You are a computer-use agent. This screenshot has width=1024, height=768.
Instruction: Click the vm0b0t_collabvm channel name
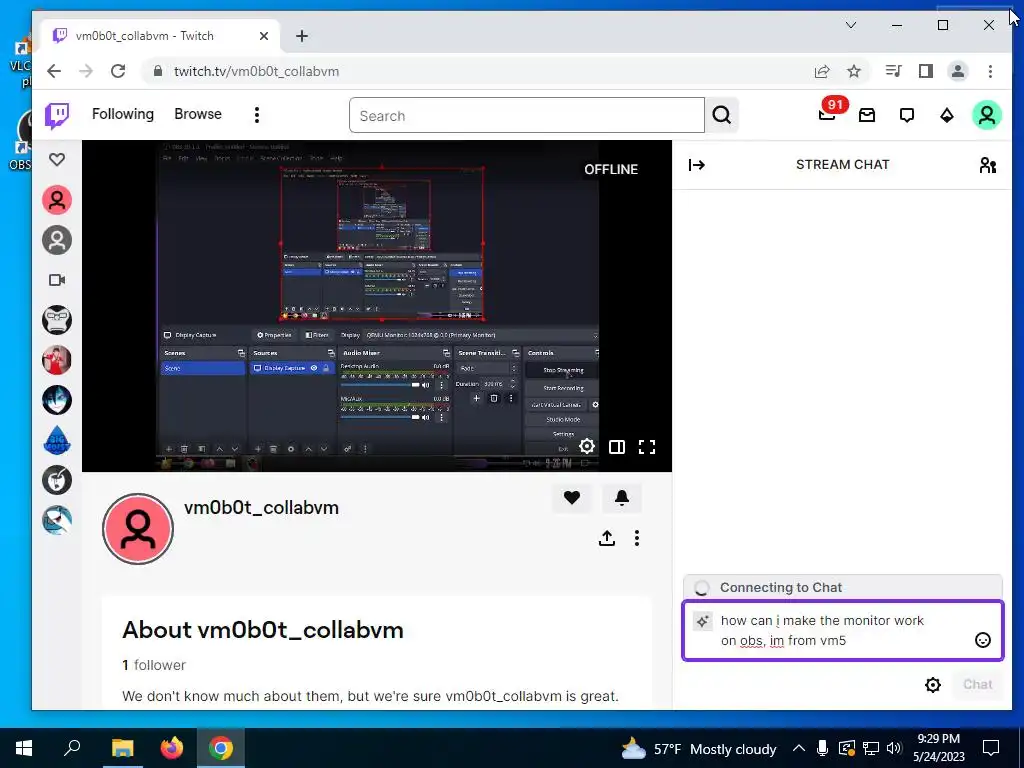point(261,507)
